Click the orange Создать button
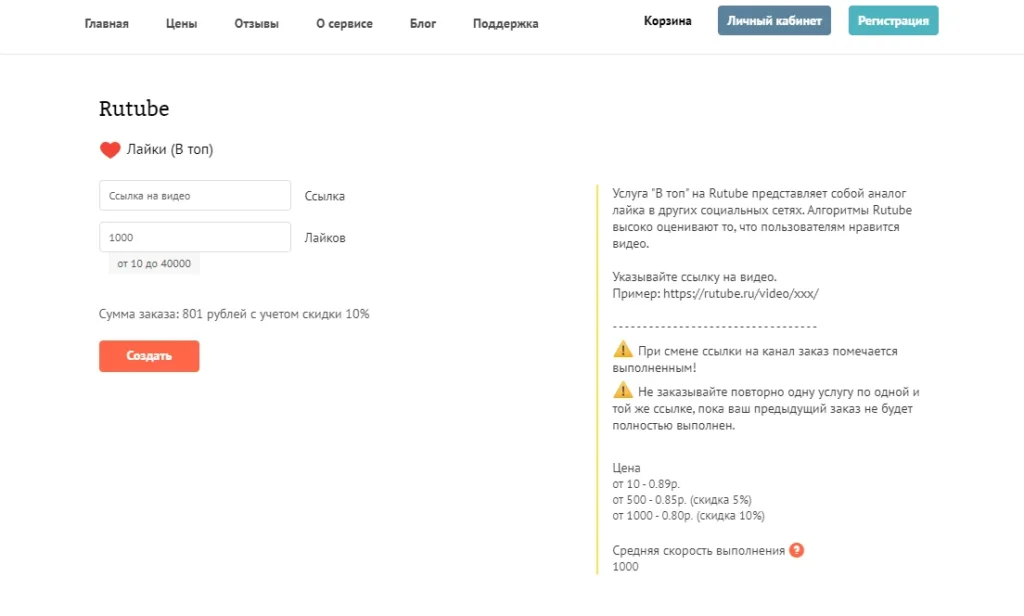Image resolution: width=1024 pixels, height=616 pixels. tap(149, 356)
